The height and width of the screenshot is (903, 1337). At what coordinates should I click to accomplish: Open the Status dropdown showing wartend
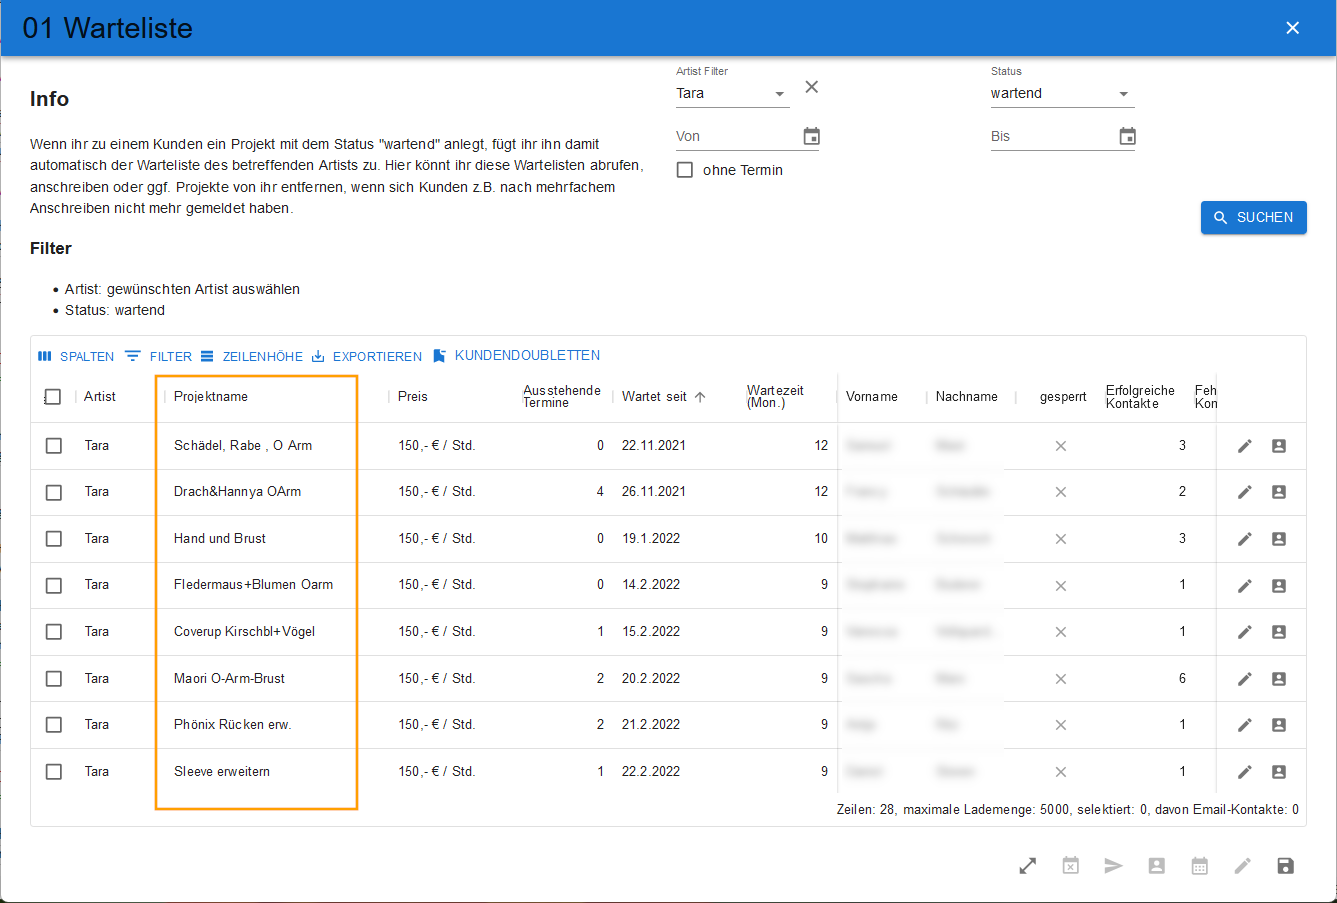pos(1062,94)
